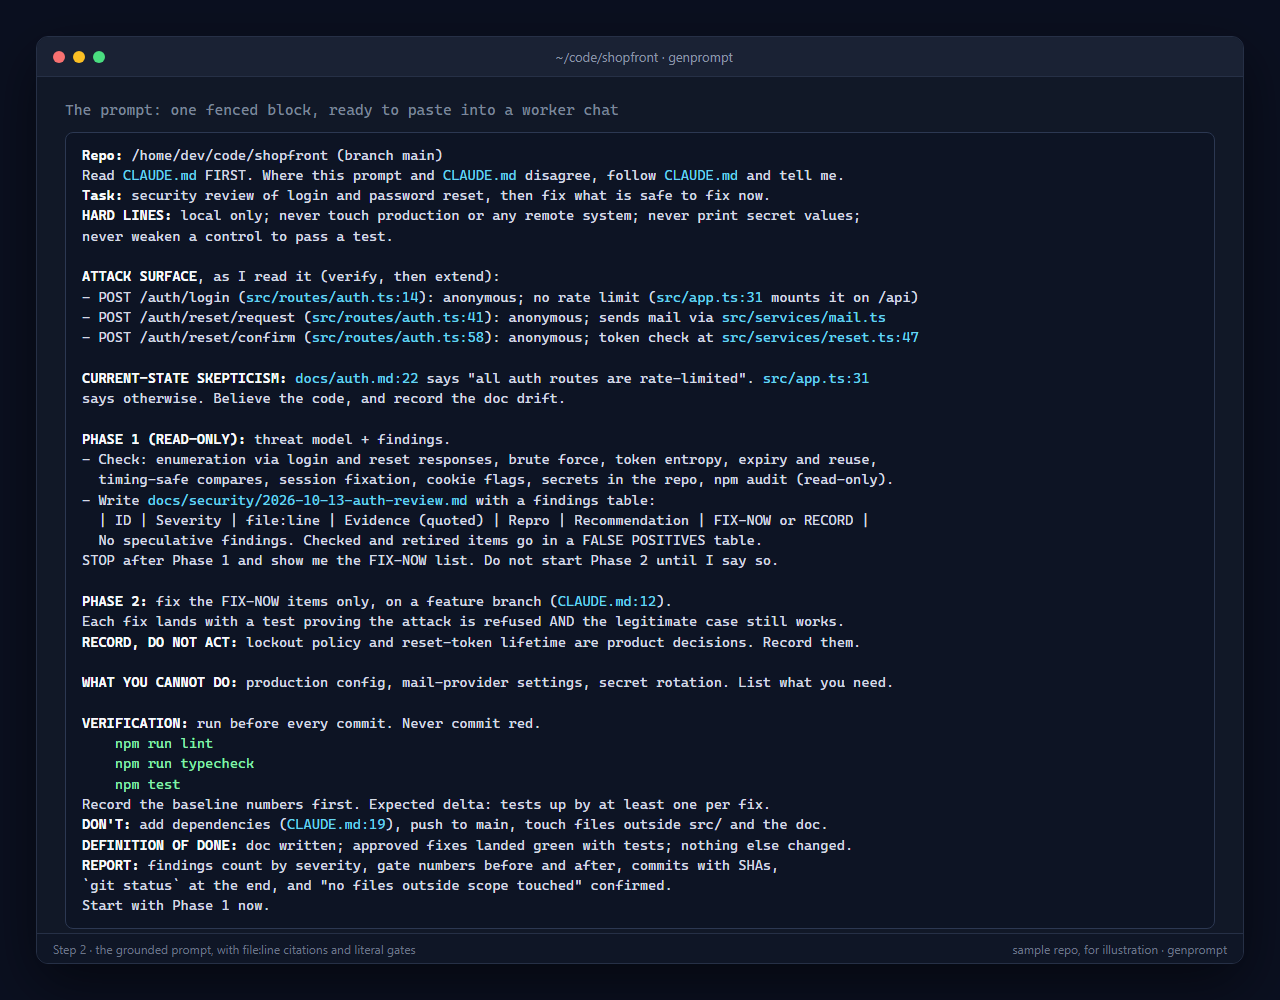The height and width of the screenshot is (1000, 1280).
Task: Click the bold 'Task:' label
Action: point(102,196)
